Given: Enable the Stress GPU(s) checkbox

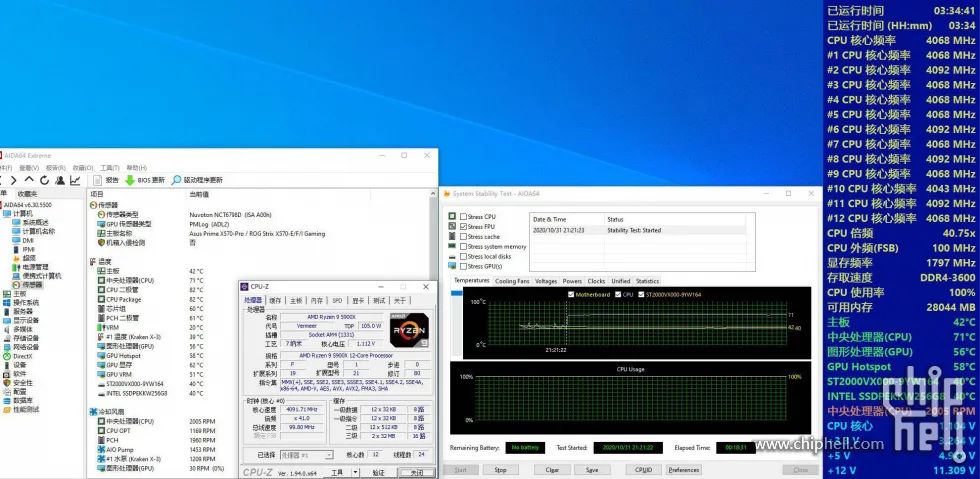Looking at the screenshot, I should click(x=463, y=266).
